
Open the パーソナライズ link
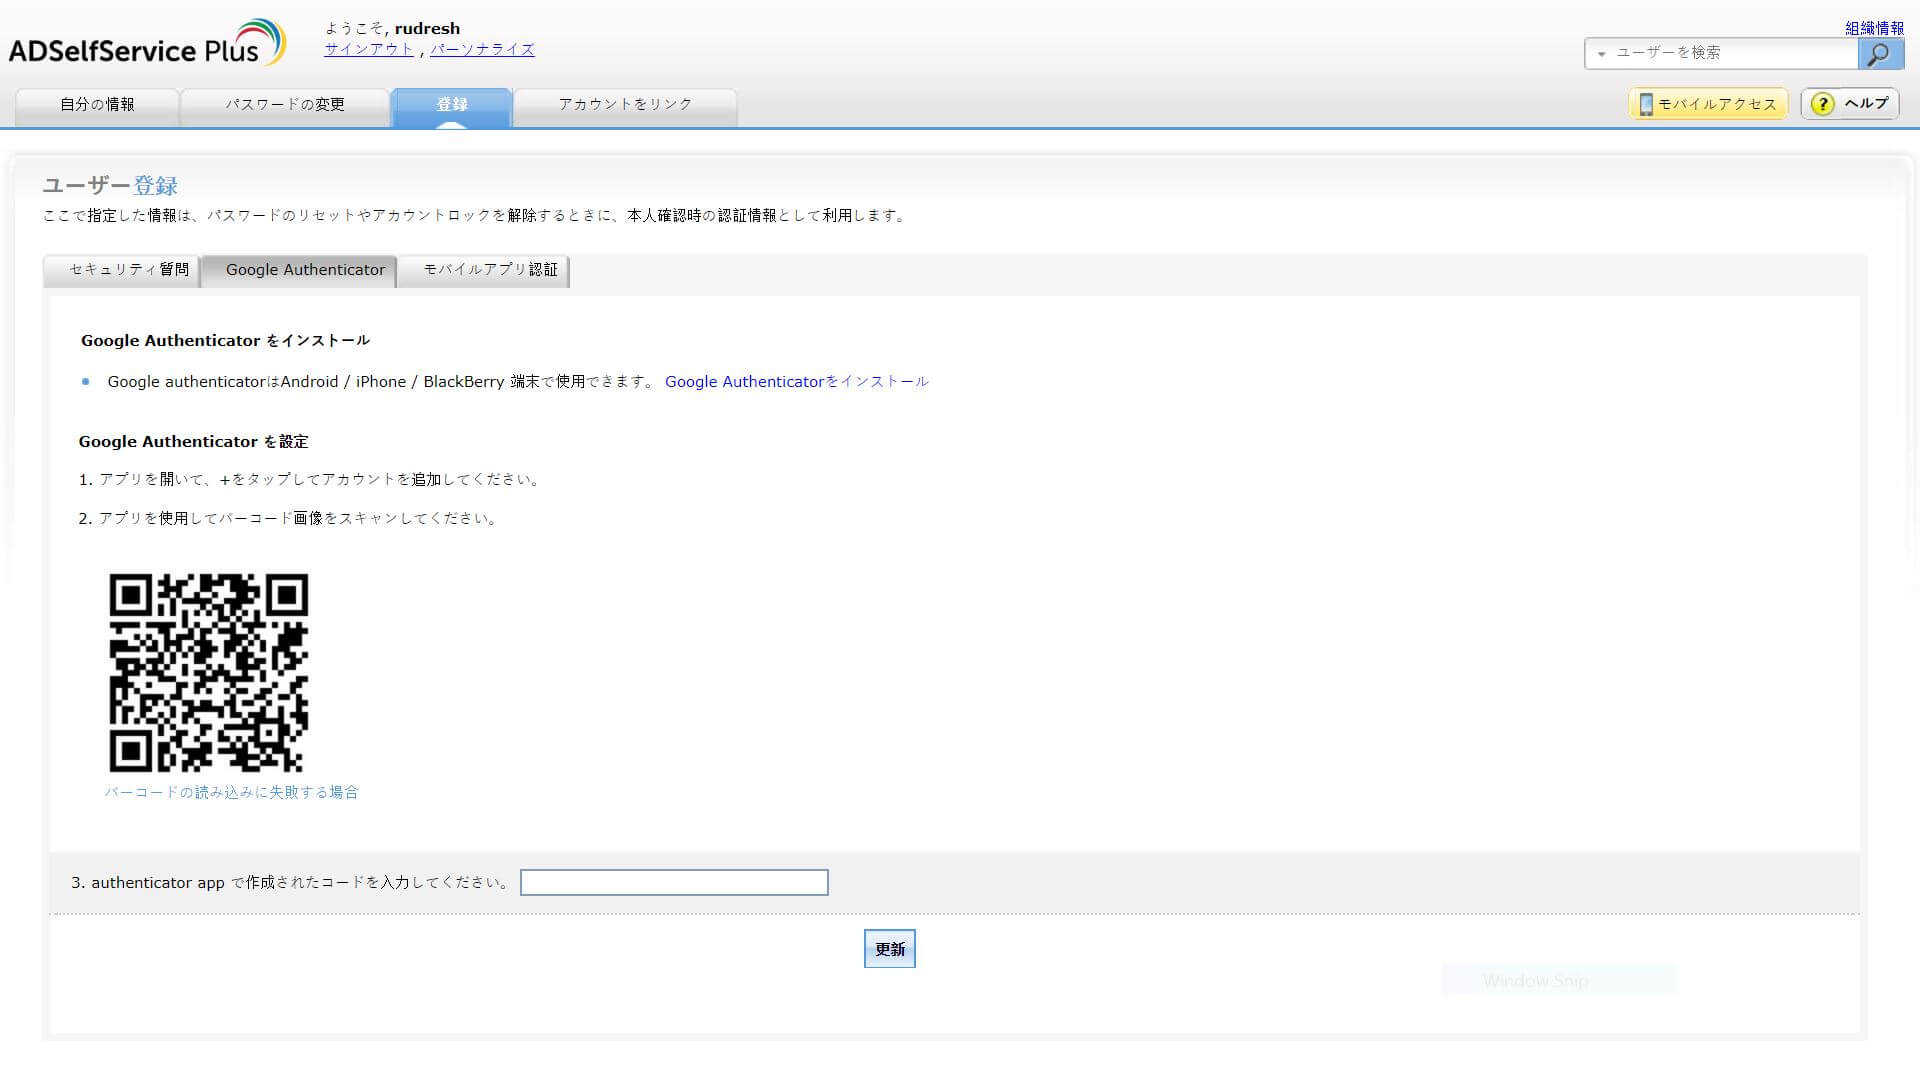tap(482, 50)
